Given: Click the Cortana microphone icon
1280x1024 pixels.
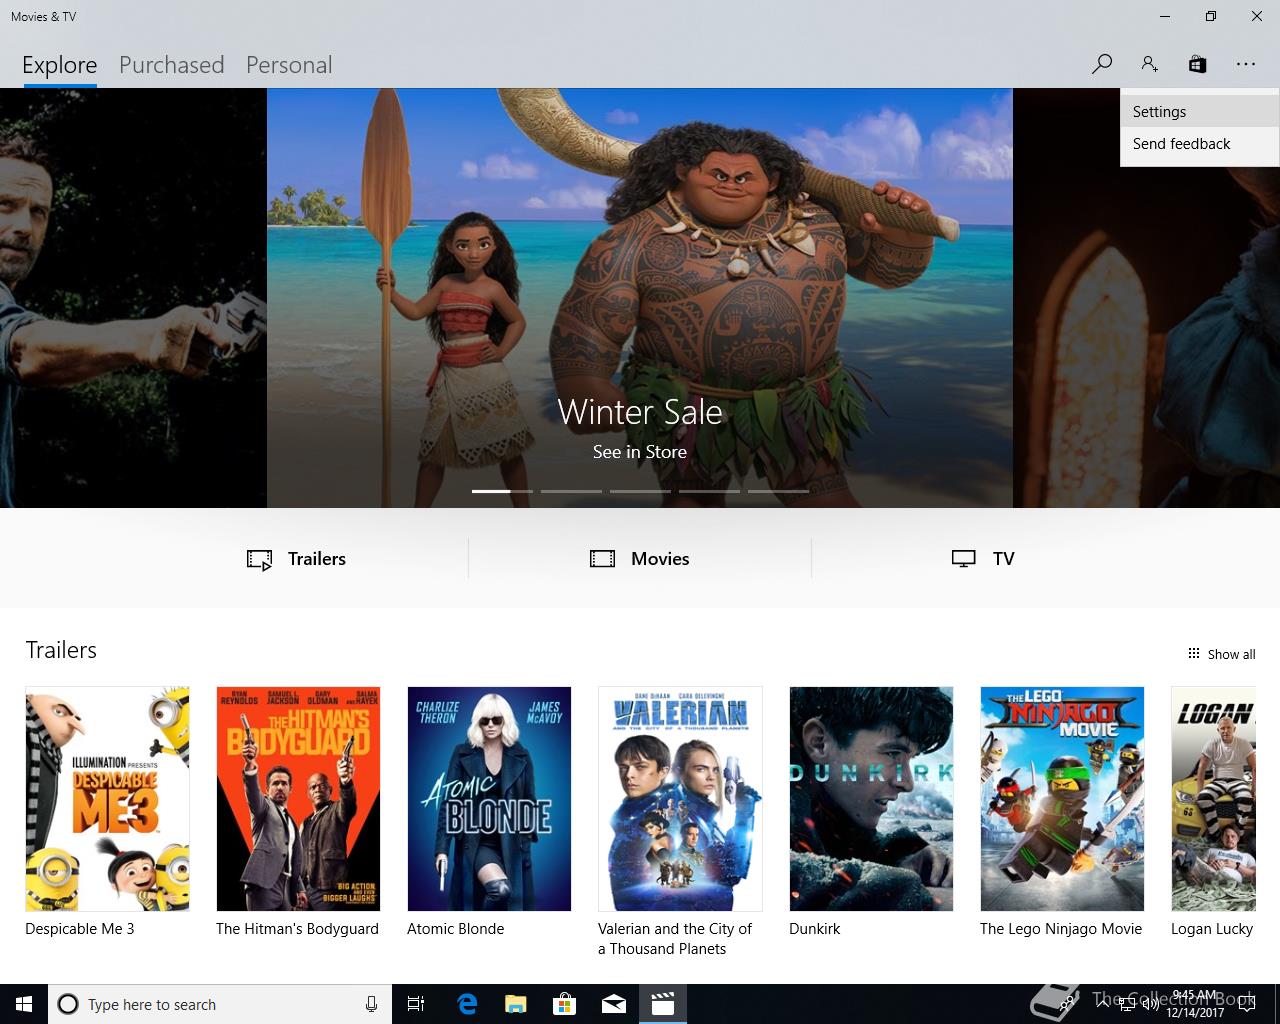Looking at the screenshot, I should (x=371, y=1004).
